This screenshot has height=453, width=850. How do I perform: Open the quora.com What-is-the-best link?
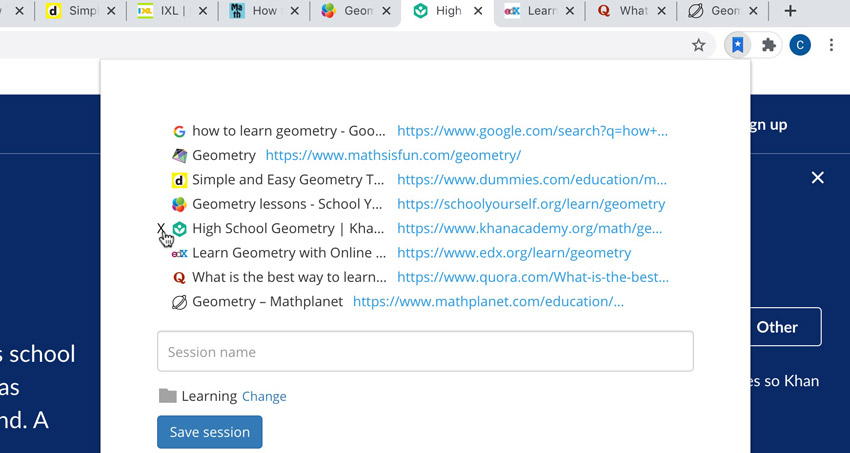click(x=533, y=277)
